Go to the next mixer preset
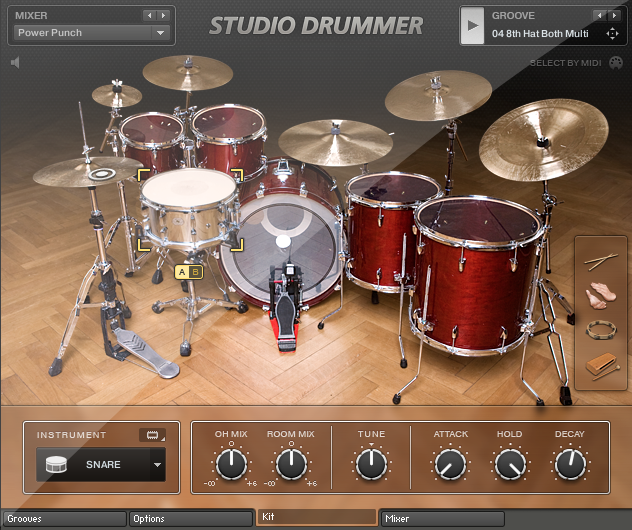 point(162,16)
